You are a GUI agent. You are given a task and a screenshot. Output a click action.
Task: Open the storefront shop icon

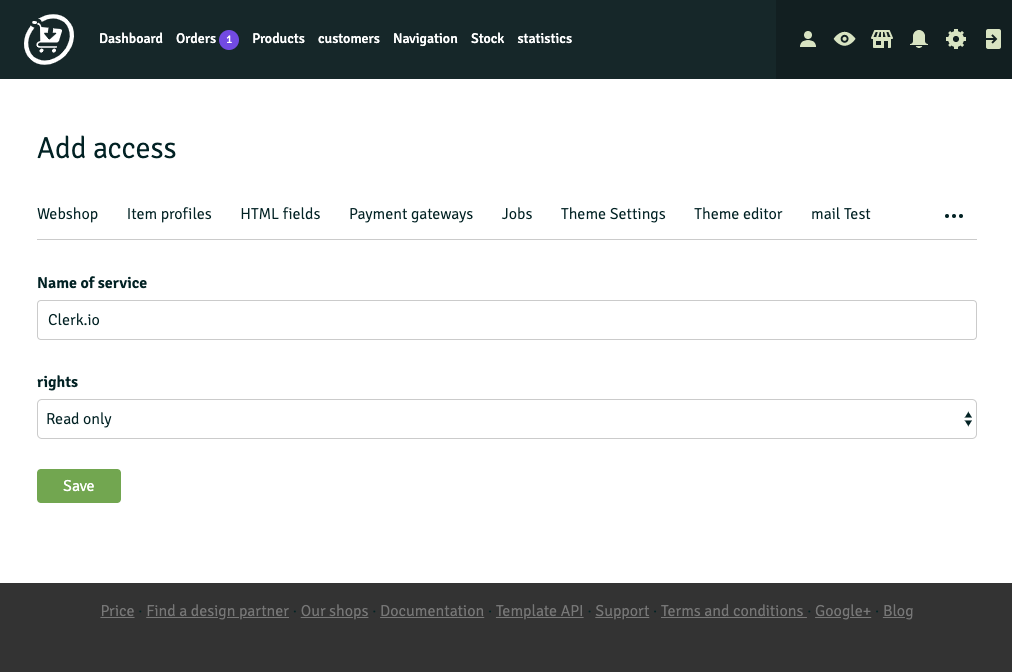pos(881,39)
